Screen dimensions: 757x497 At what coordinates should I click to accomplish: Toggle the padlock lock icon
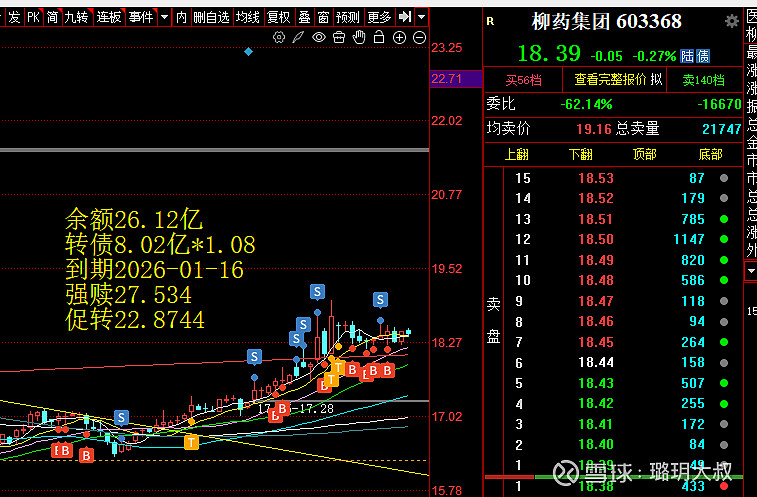[x=379, y=37]
